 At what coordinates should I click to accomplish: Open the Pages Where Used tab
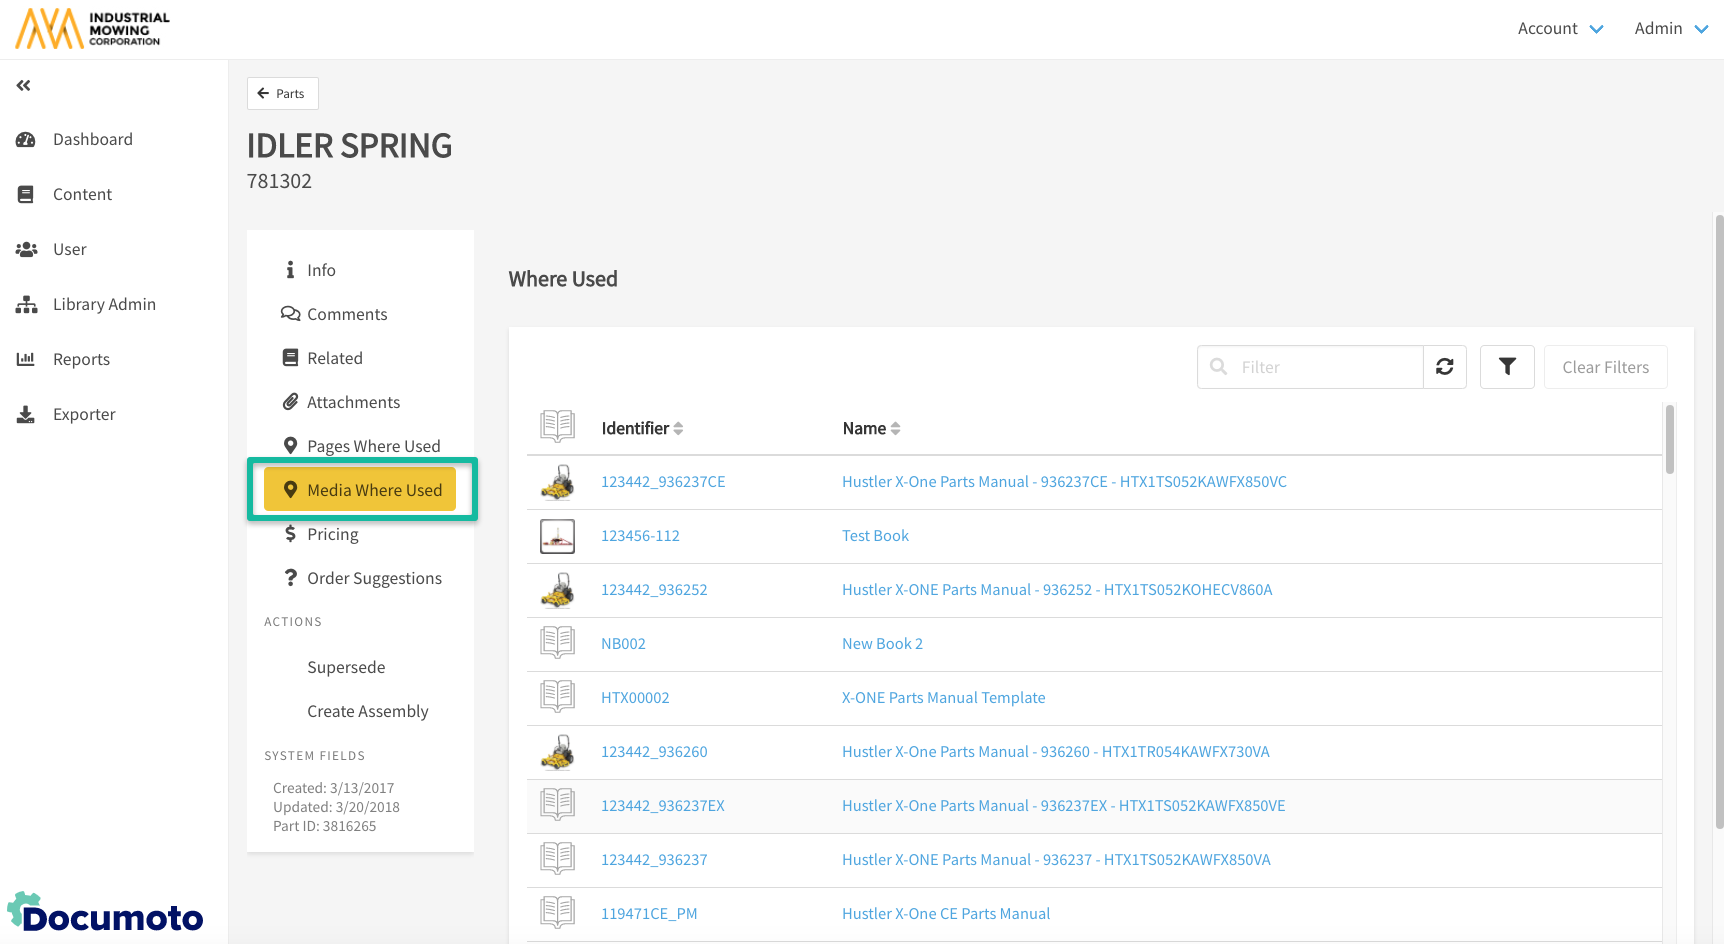pyautogui.click(x=372, y=446)
